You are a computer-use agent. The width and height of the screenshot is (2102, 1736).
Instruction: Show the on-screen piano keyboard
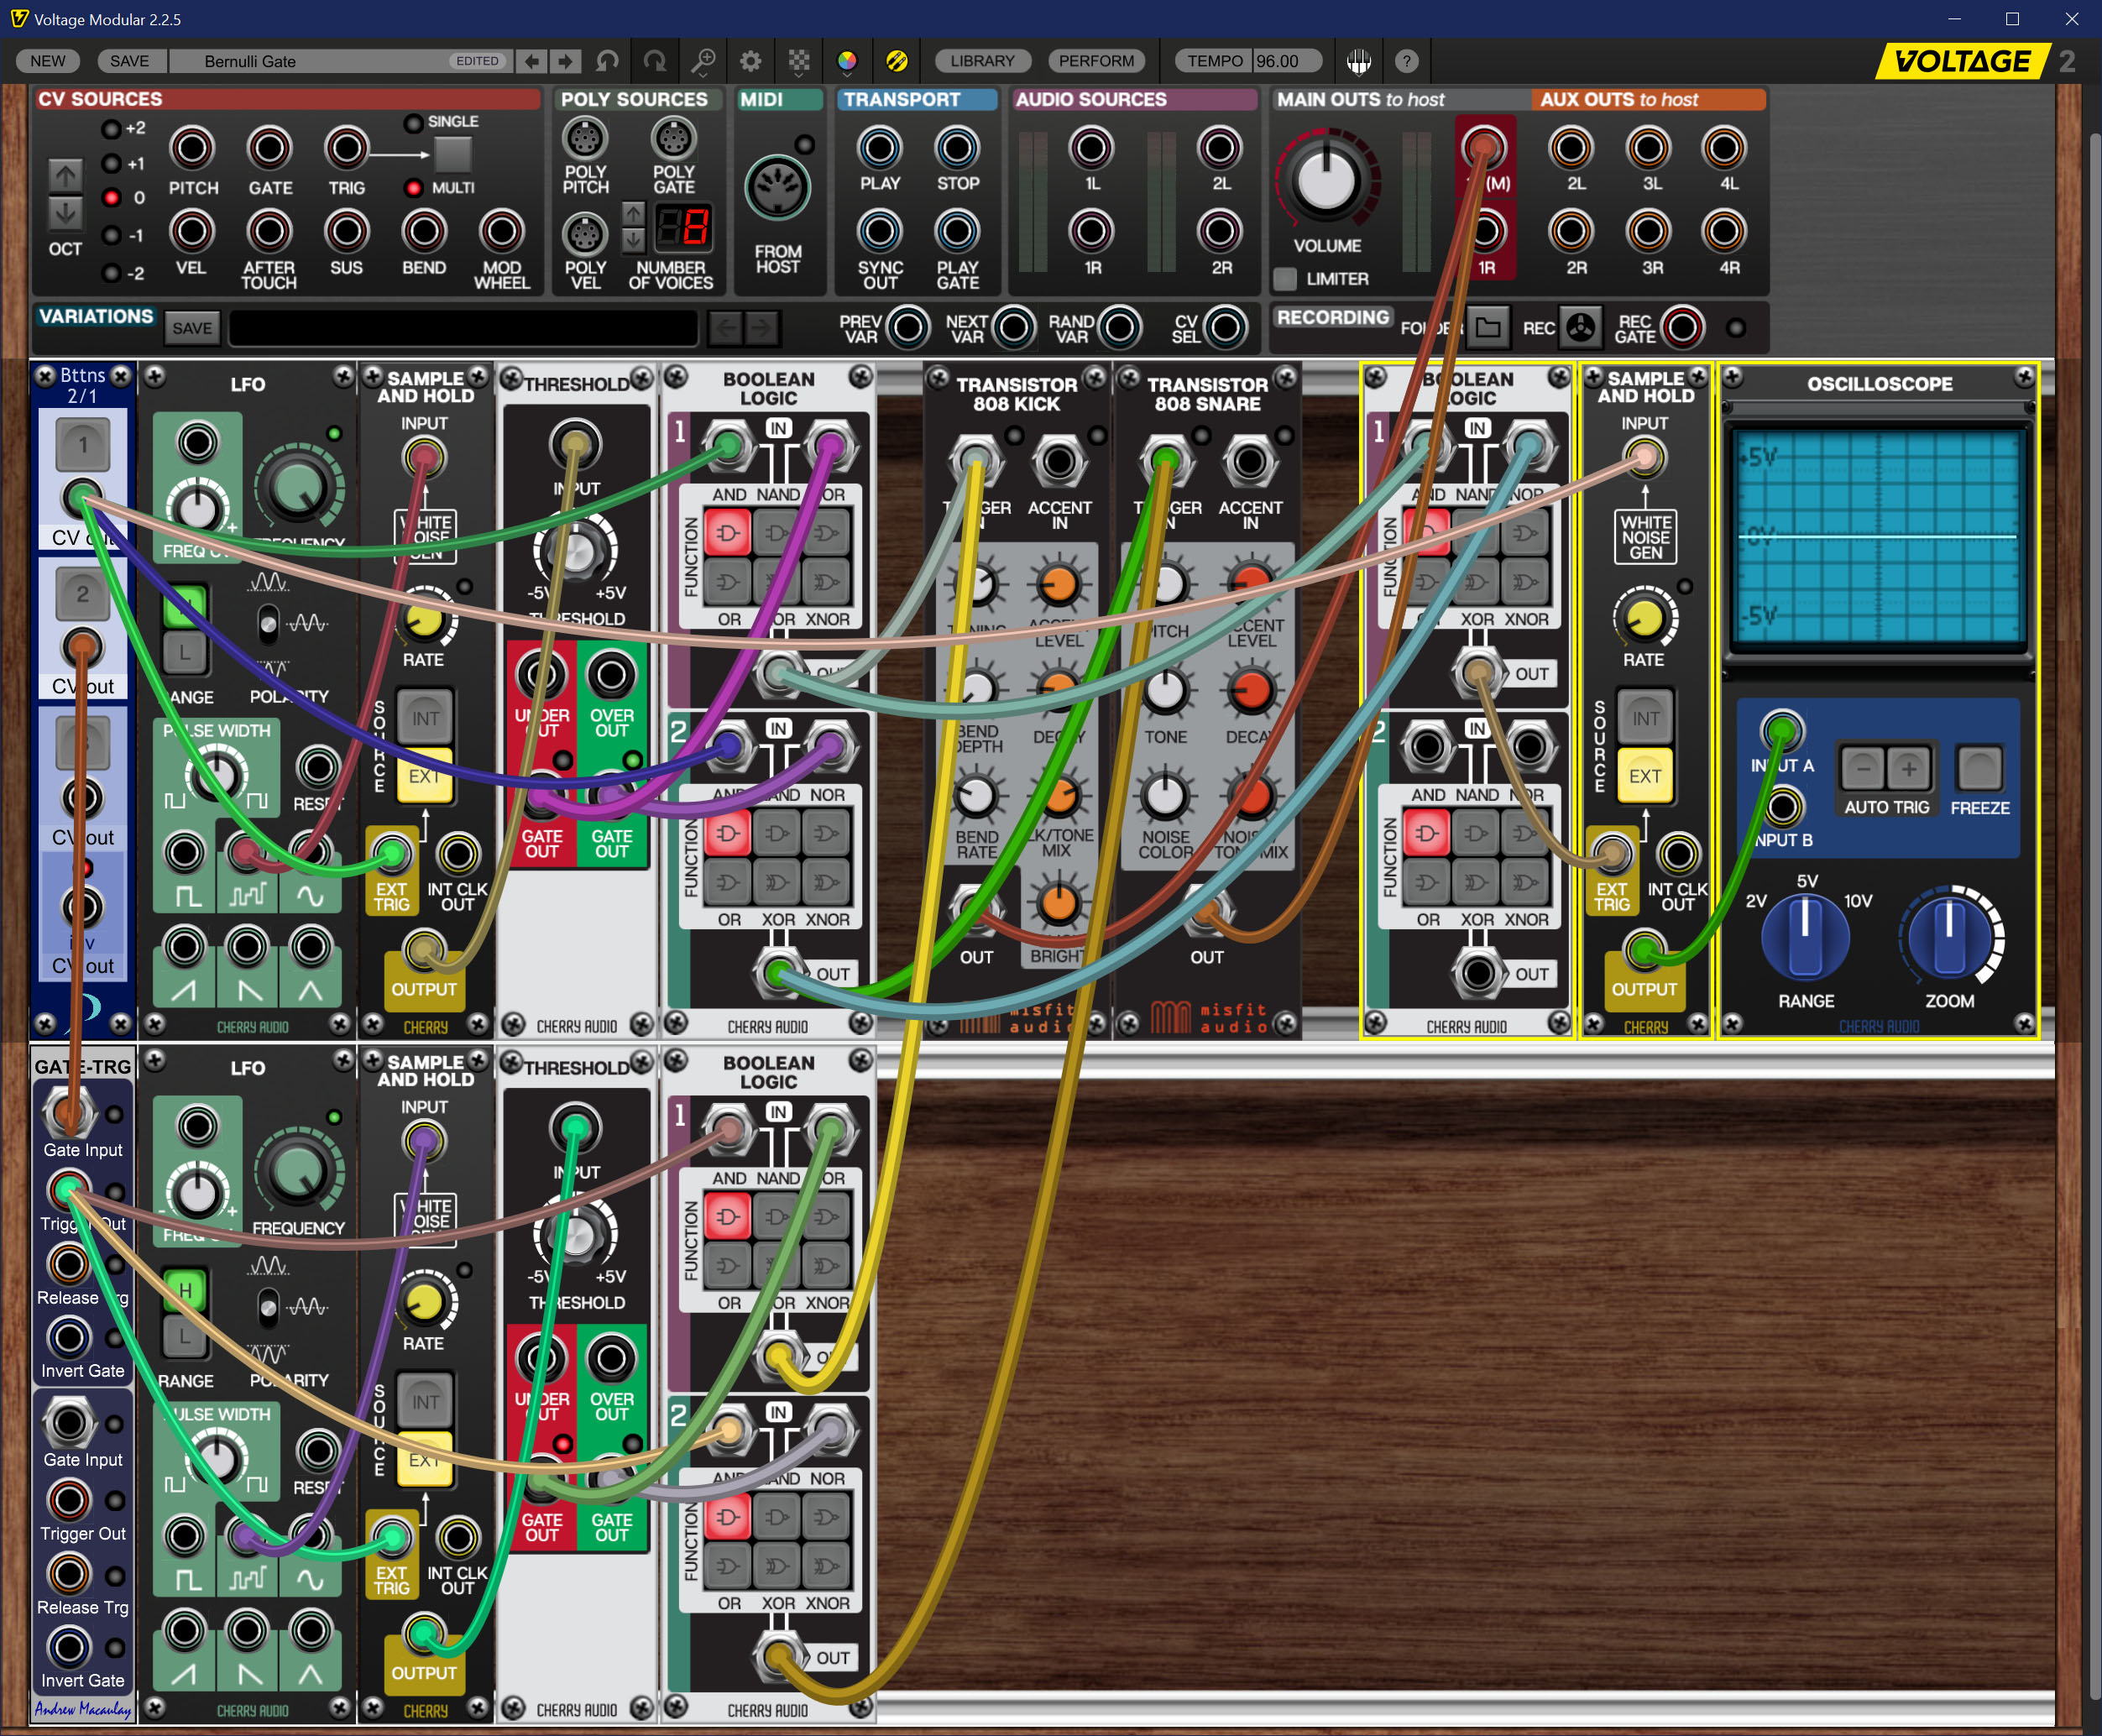coord(1358,61)
